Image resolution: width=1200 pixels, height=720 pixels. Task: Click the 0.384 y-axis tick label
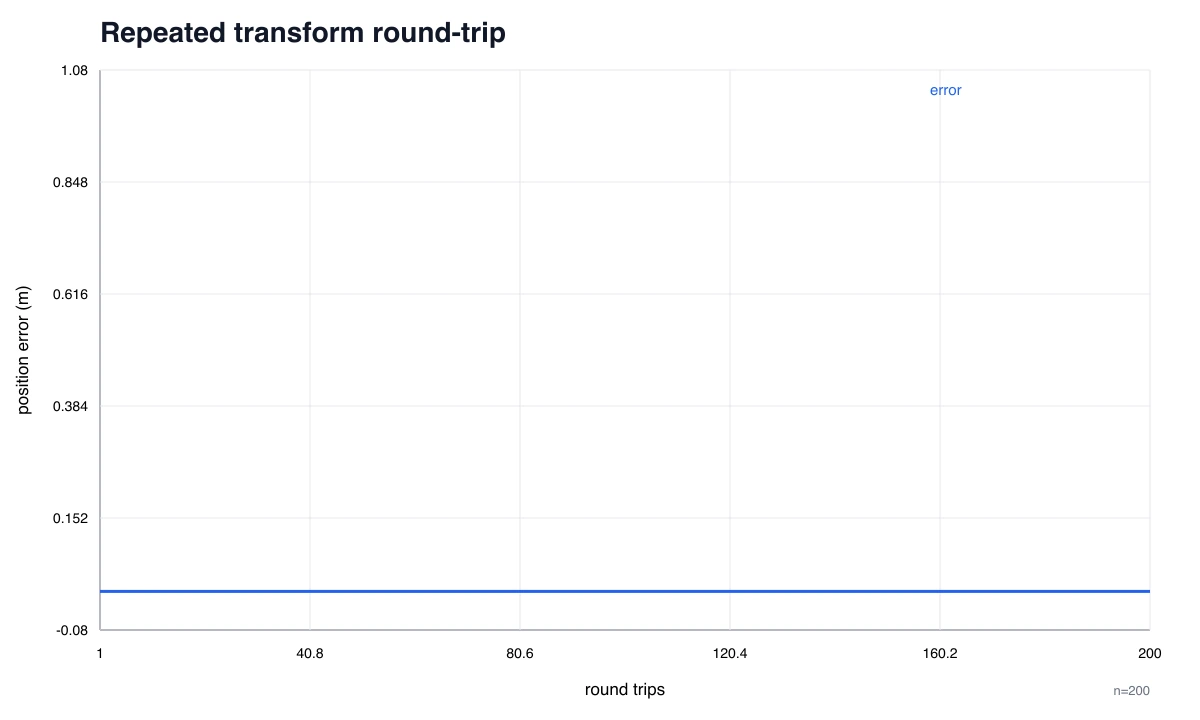click(x=71, y=406)
